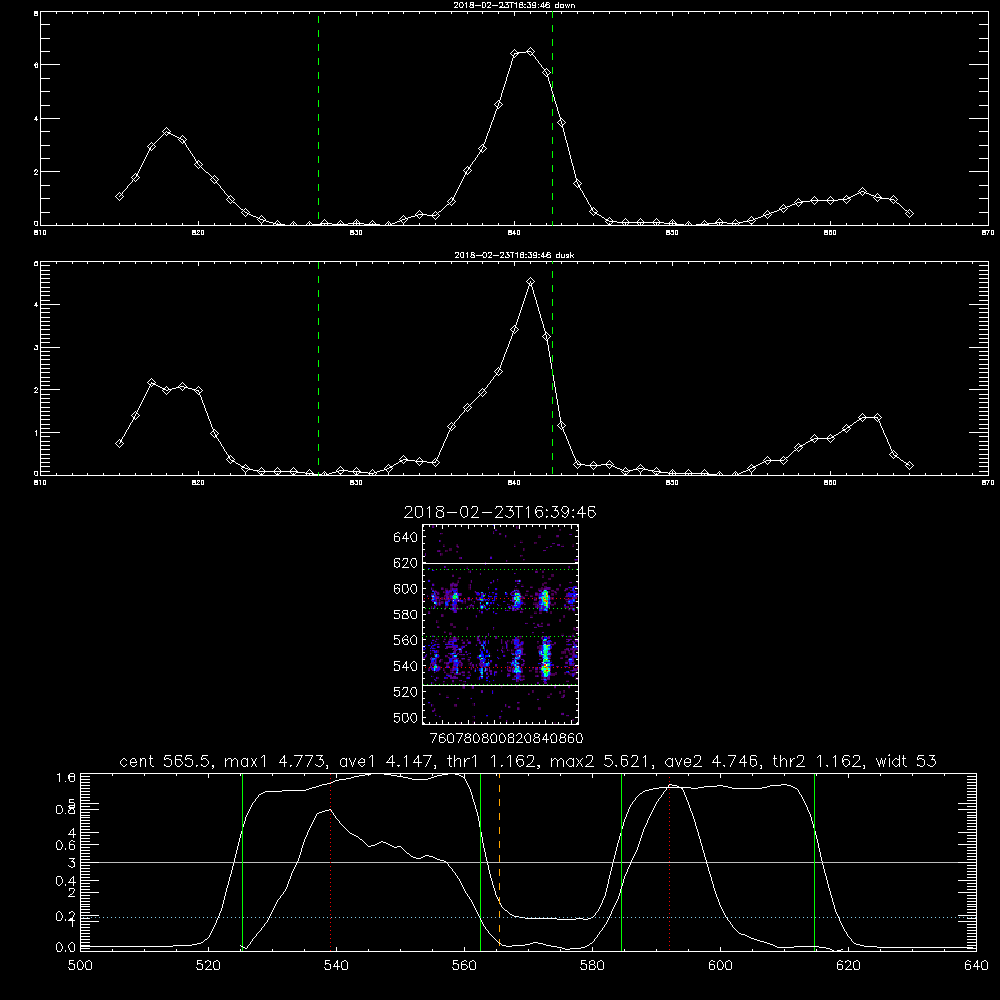
Task: Click 'max1 4.773' in the stats line
Action: point(272,761)
